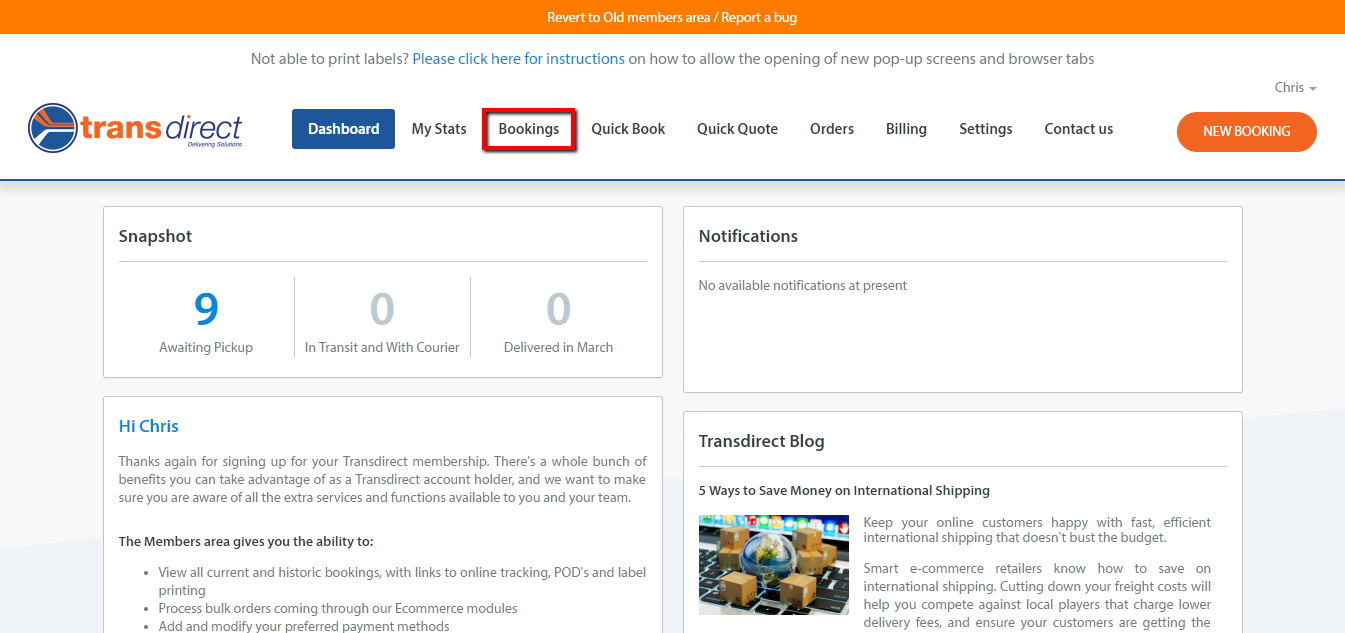Go to the Dashboard tab
The image size is (1345, 633).
(343, 129)
